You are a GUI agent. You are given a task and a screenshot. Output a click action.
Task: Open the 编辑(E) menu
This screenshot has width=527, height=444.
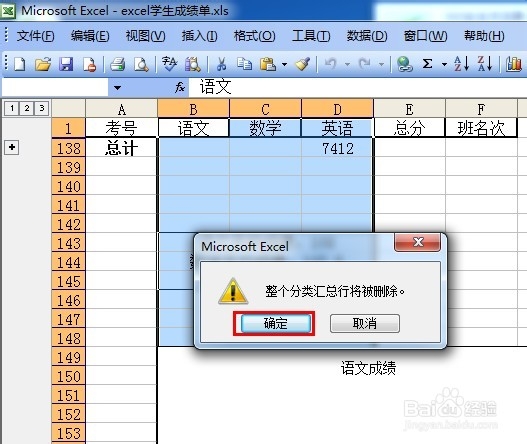[90, 36]
